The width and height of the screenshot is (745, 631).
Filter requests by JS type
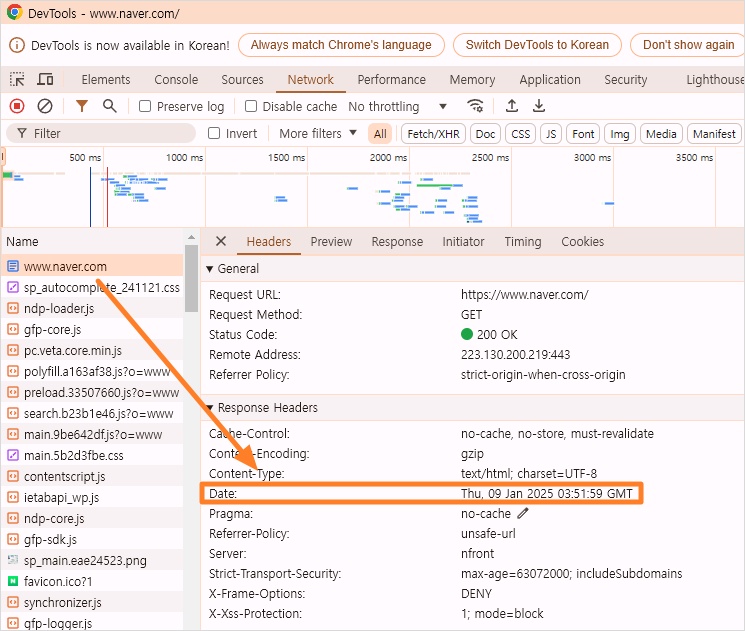pyautogui.click(x=551, y=134)
